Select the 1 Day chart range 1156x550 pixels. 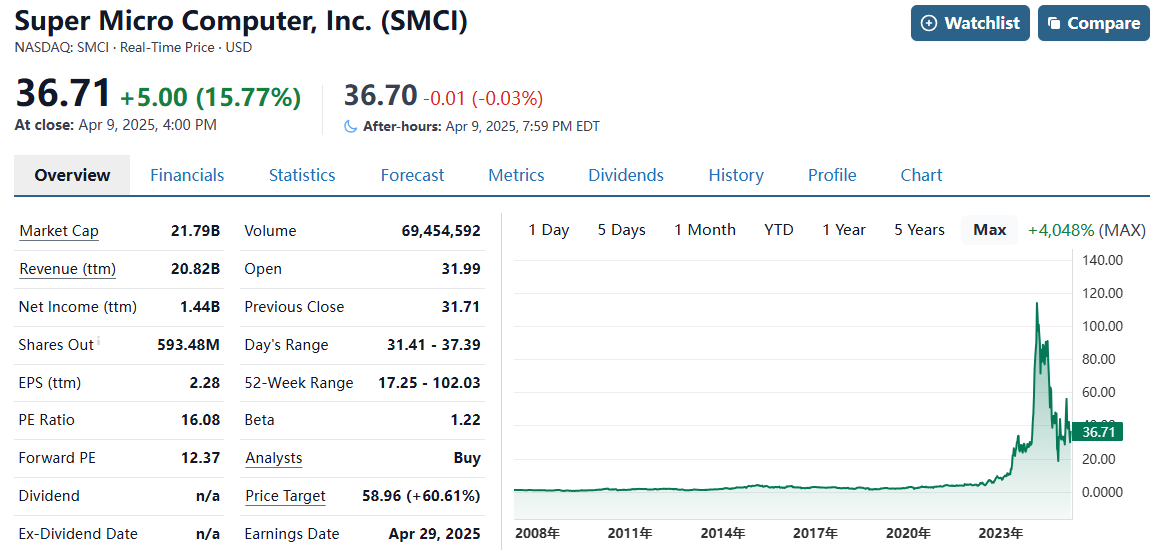(x=549, y=230)
